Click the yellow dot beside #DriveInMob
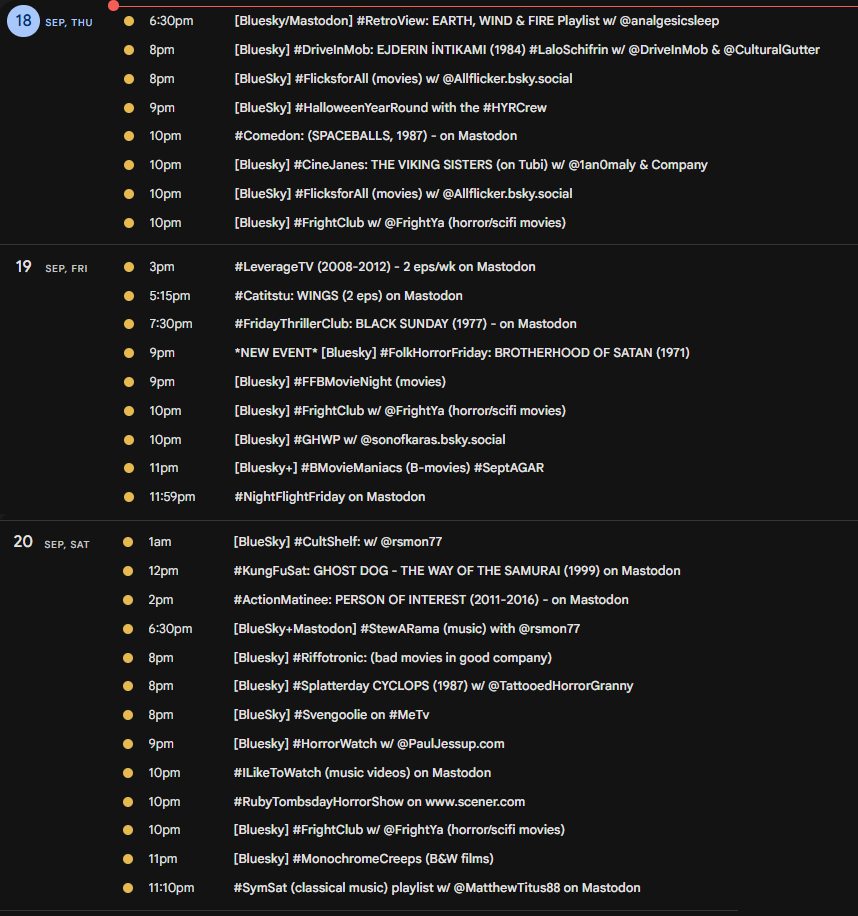 pyautogui.click(x=129, y=50)
